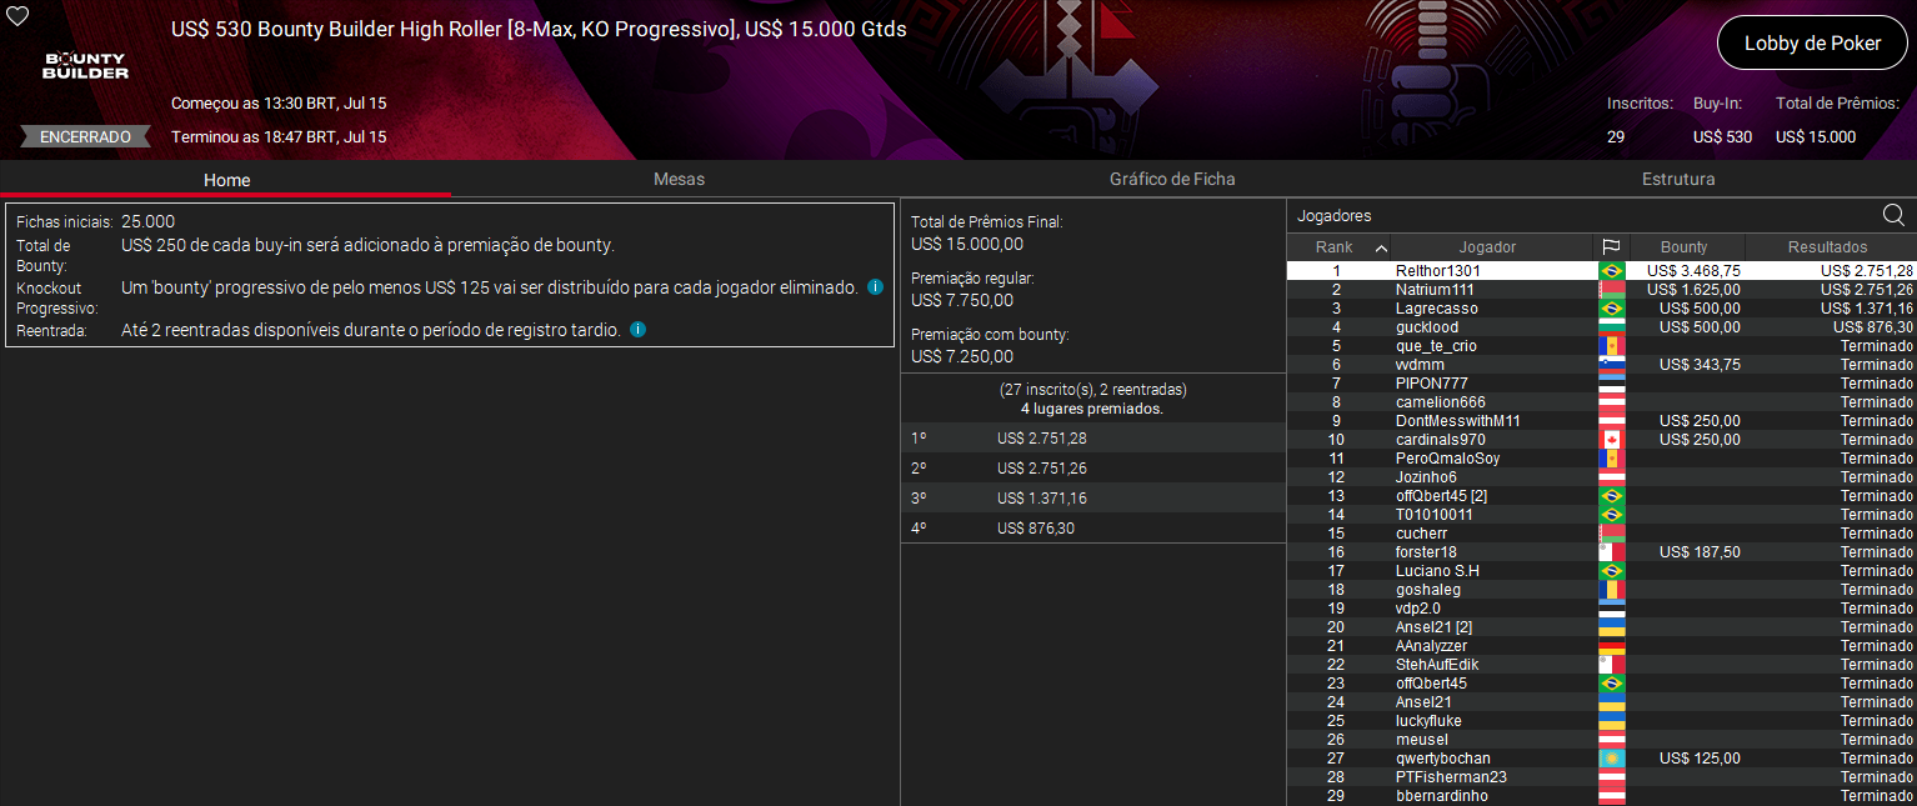
Task: Open the Mesas tab
Action: [679, 179]
